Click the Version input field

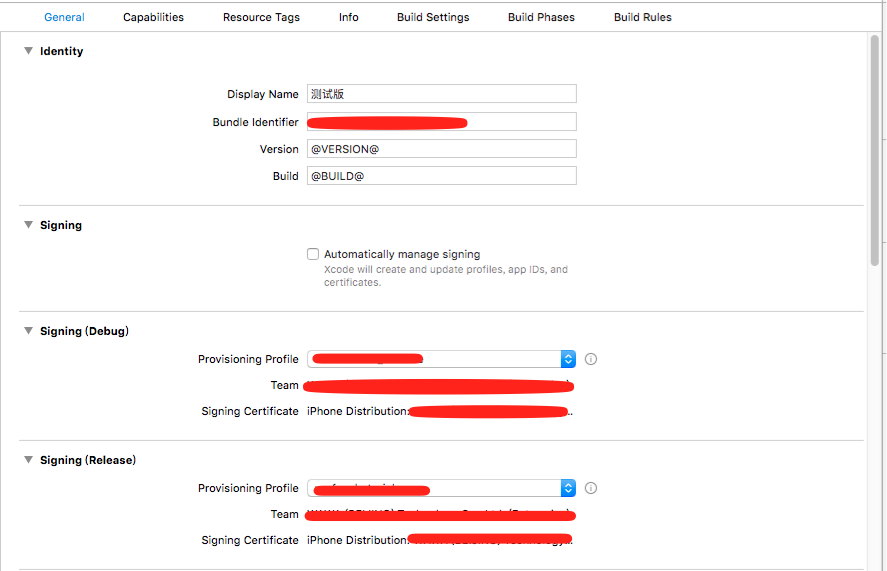click(x=441, y=149)
